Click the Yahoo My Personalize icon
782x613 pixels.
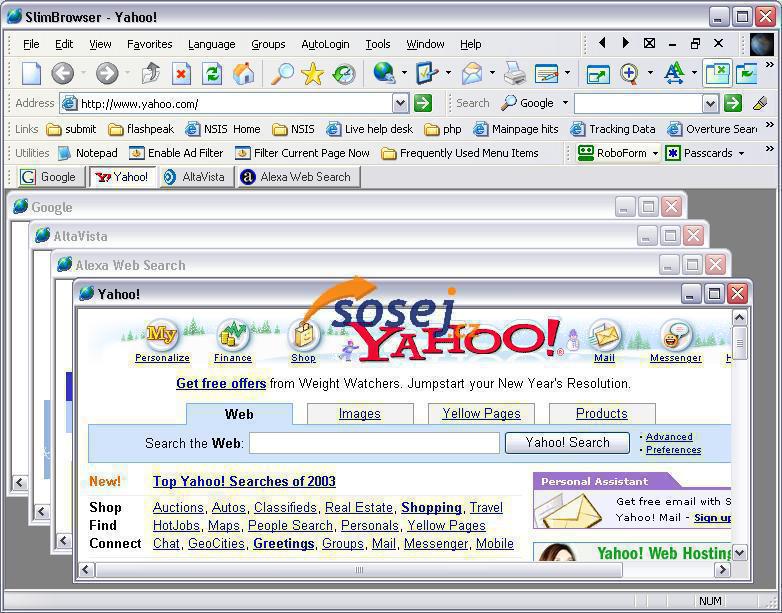coord(162,335)
